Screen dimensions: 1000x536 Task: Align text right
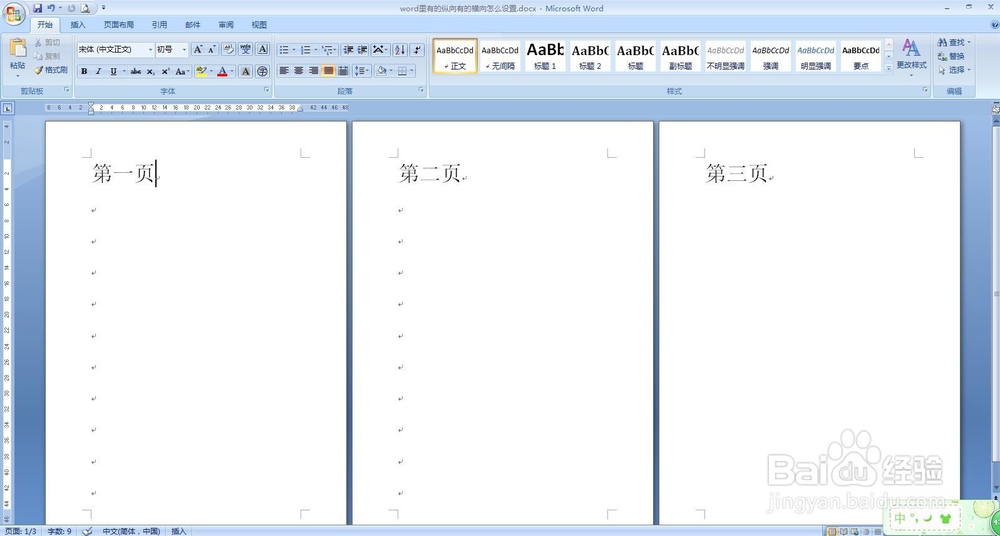(x=313, y=71)
